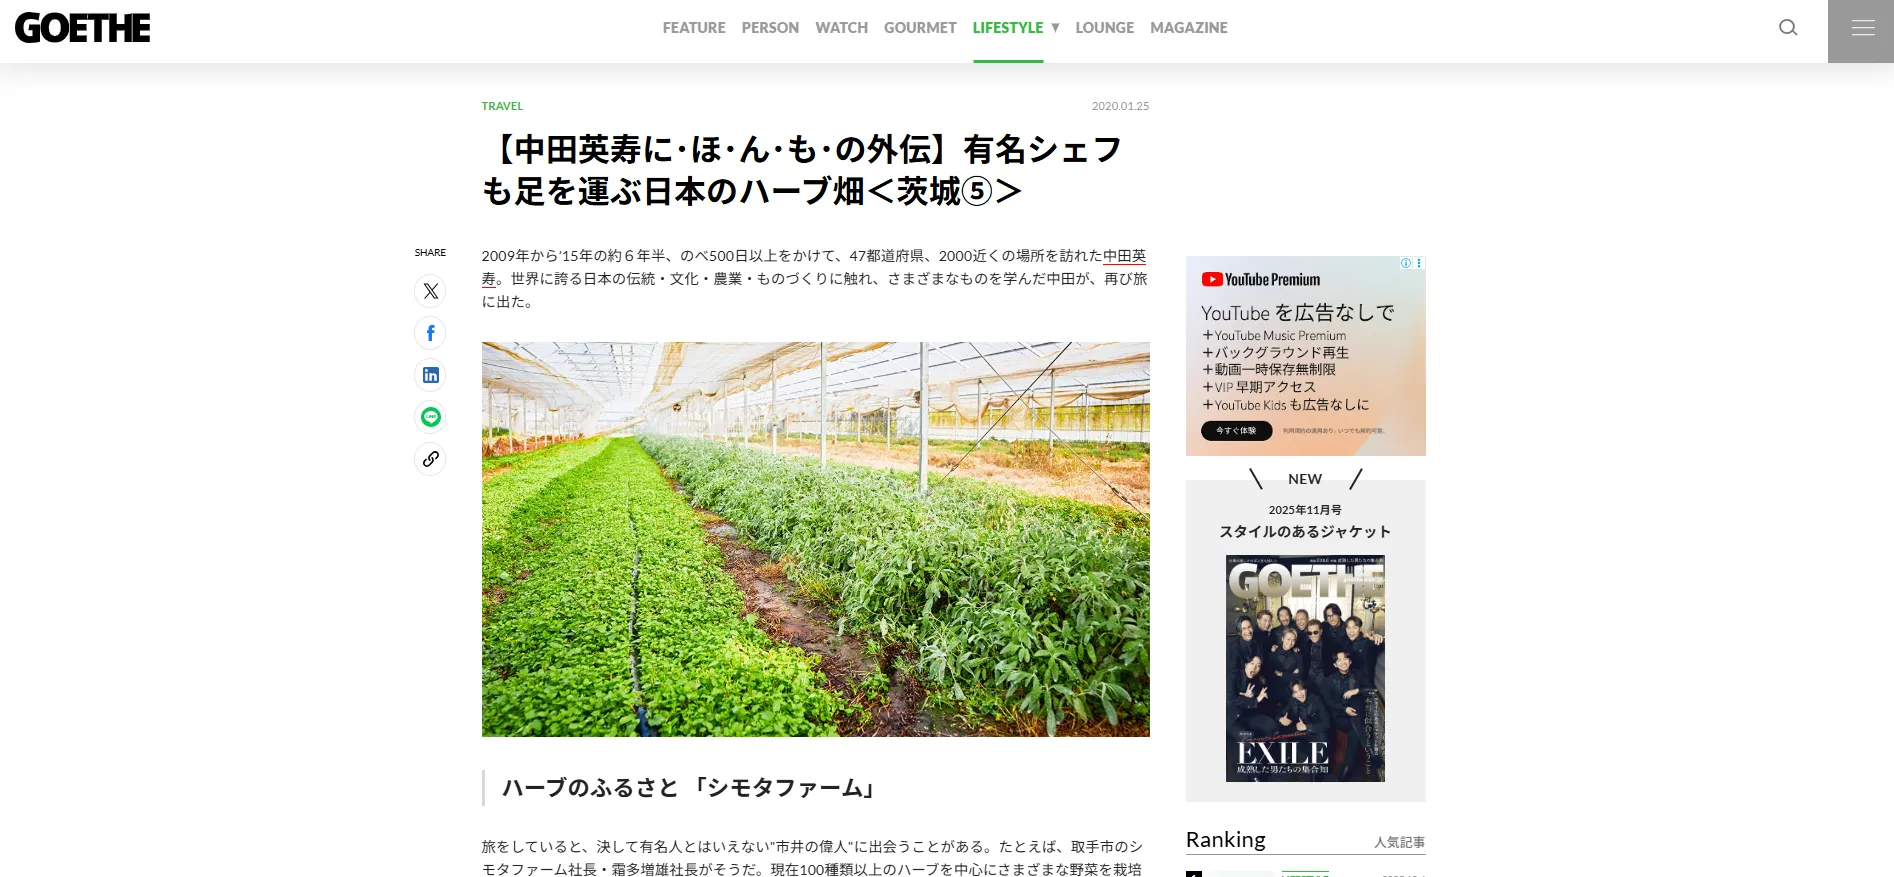This screenshot has width=1894, height=877.
Task: Open the hamburger menu
Action: click(x=1861, y=31)
